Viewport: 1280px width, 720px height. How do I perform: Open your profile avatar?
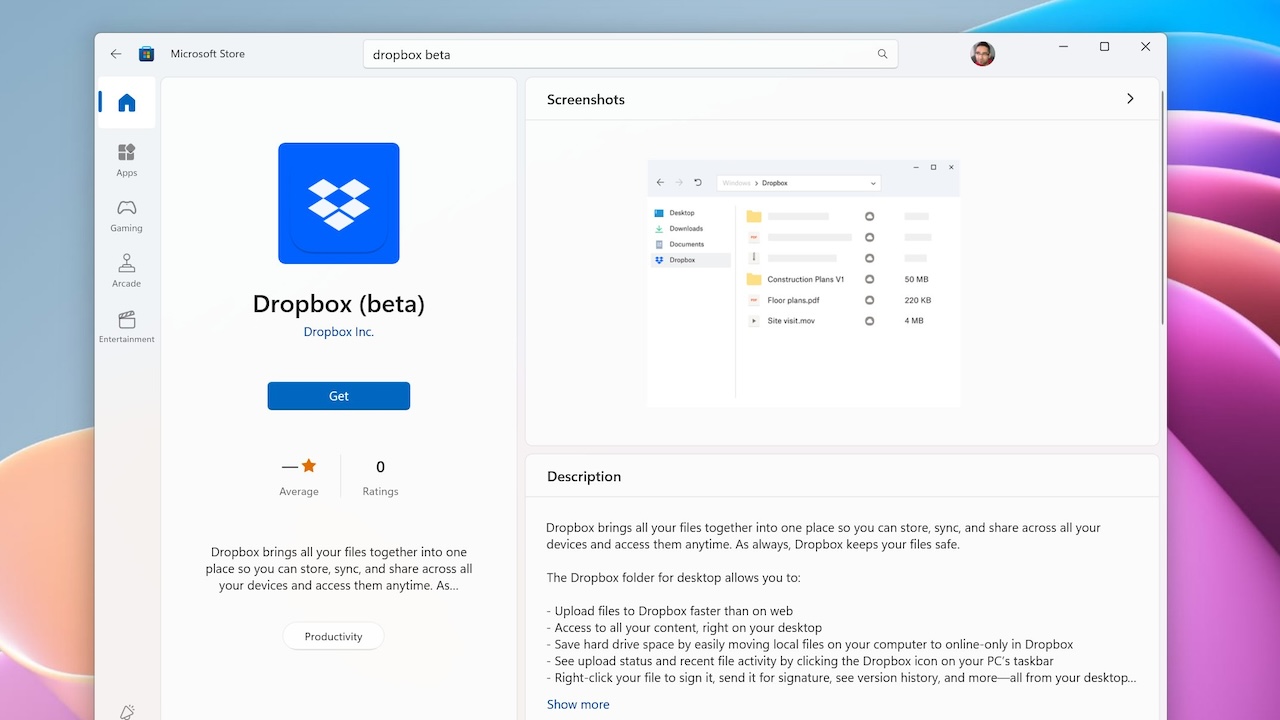click(x=982, y=54)
